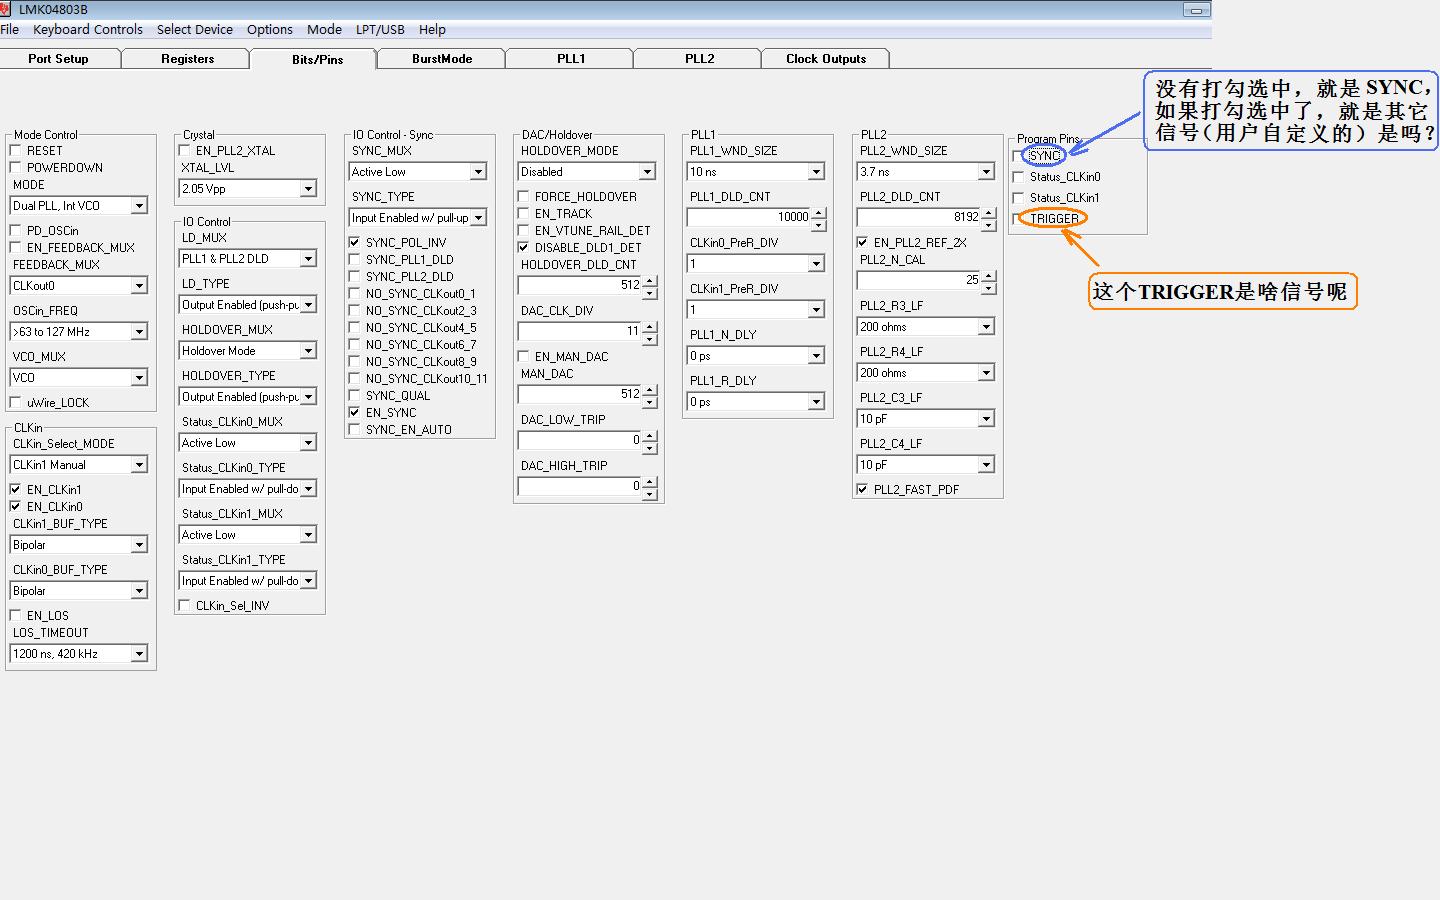The image size is (1440, 900).
Task: Open the HOLDOVER_MODE dropdown
Action: (587, 172)
